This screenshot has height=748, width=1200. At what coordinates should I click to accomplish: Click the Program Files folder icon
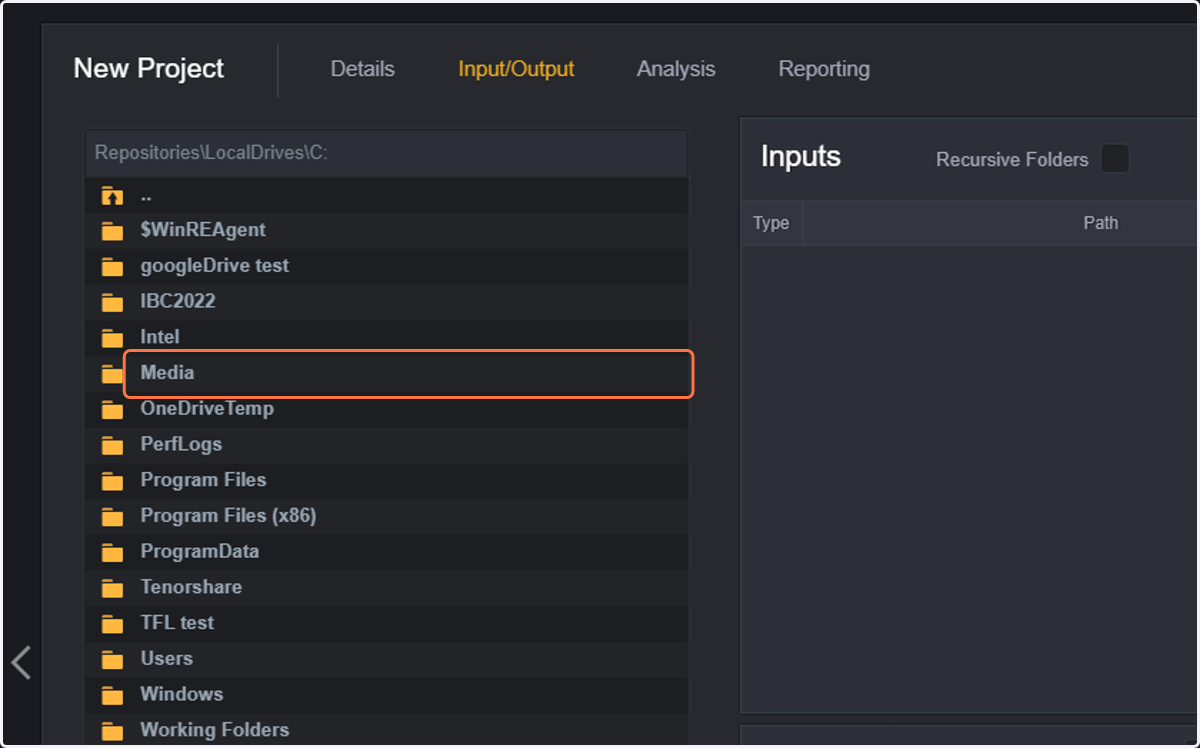coord(112,481)
